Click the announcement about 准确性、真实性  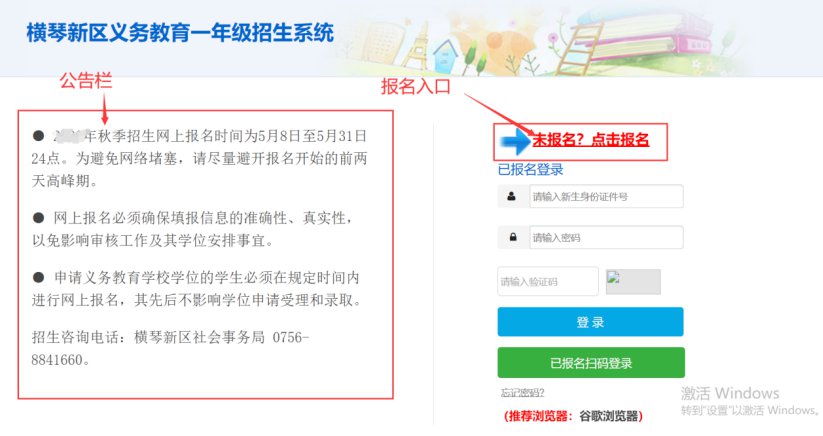tap(192, 229)
